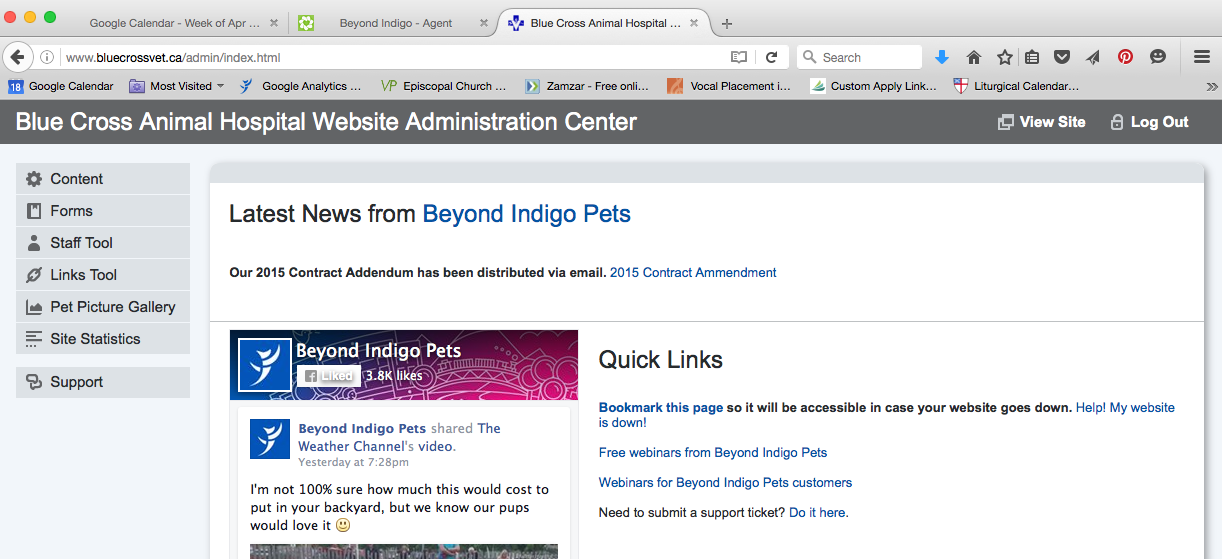Screen dimensions: 1222x559
Task: Bookmark this page with the star icon
Action: [1004, 58]
